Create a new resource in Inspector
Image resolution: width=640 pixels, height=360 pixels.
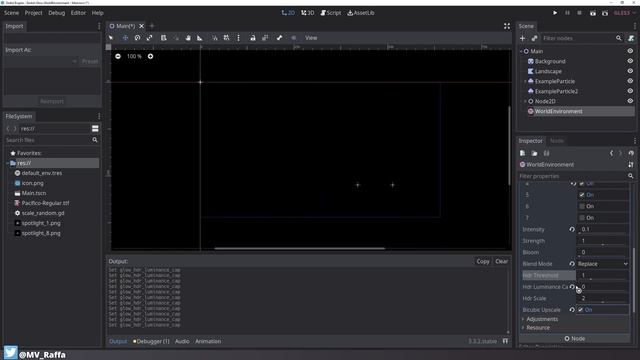(x=522, y=153)
